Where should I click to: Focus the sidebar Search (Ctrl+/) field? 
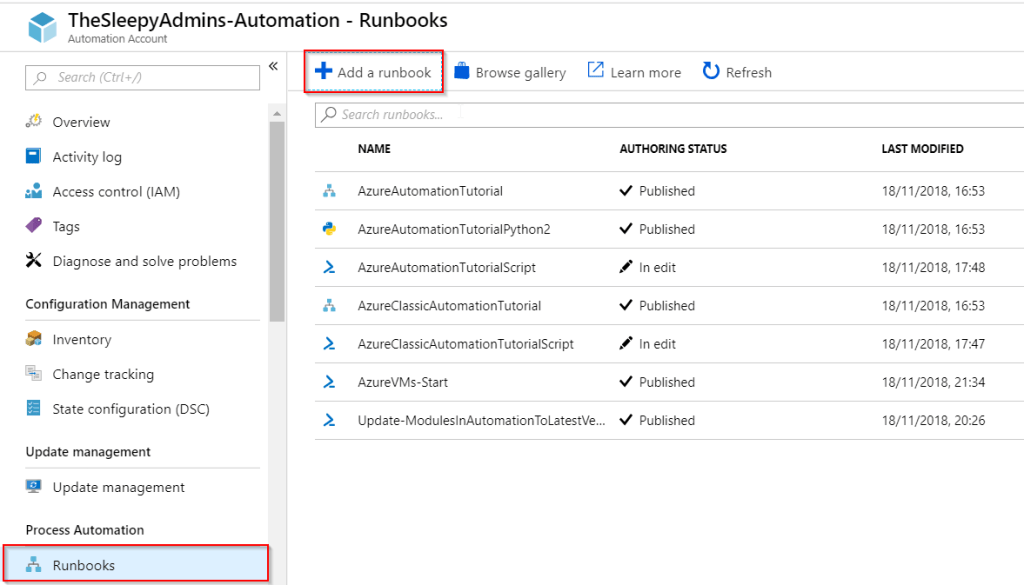[142, 77]
